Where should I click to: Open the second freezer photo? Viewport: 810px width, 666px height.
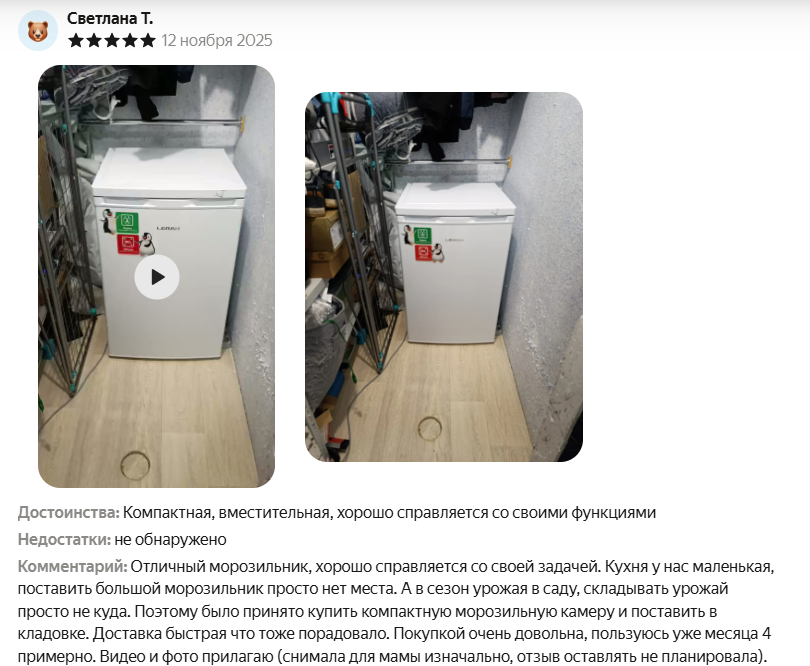[x=444, y=277]
